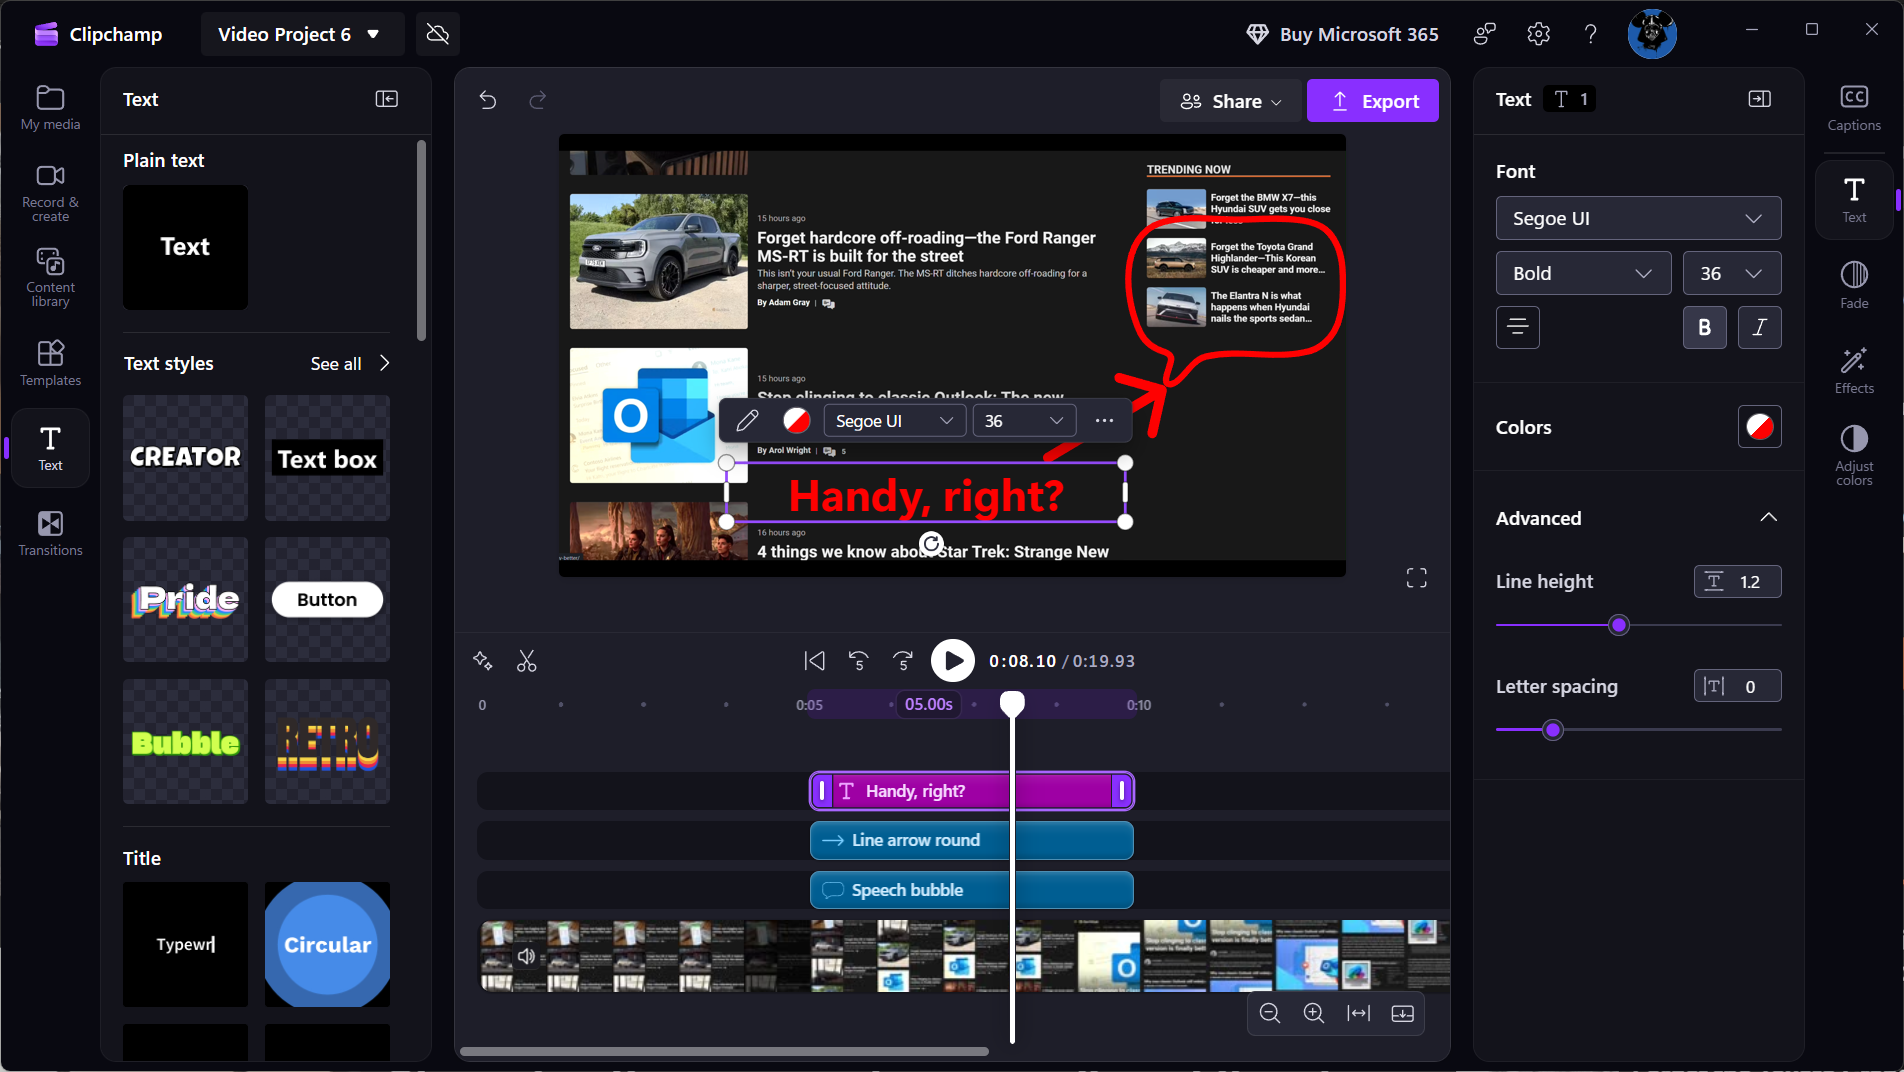Click floating toolbar color swatch
Viewport: 1904px width, 1072px height.
point(797,421)
